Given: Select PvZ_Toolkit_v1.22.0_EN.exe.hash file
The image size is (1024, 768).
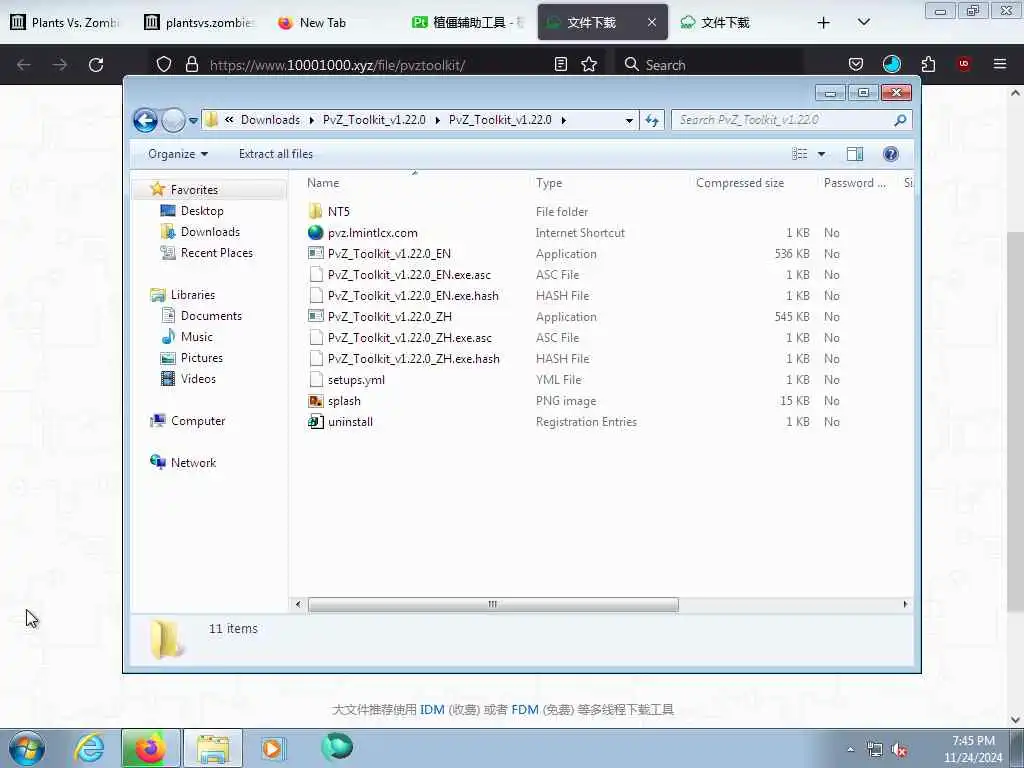Looking at the screenshot, I should coord(413,296).
